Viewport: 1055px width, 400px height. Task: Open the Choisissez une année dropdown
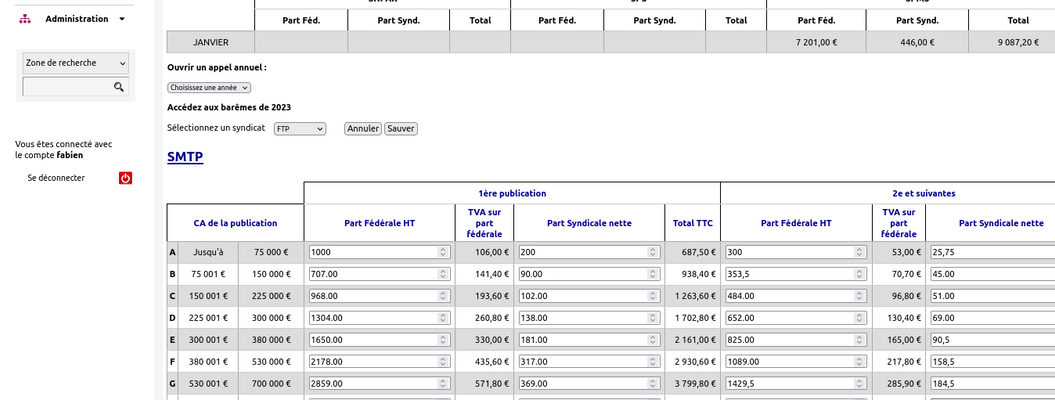(209, 87)
